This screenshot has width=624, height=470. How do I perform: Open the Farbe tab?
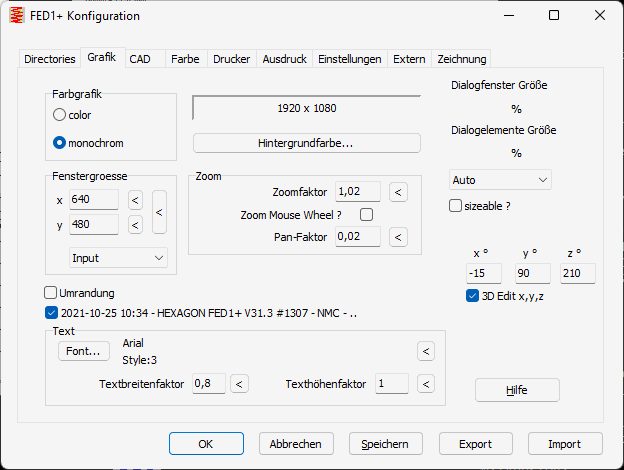(x=185, y=59)
